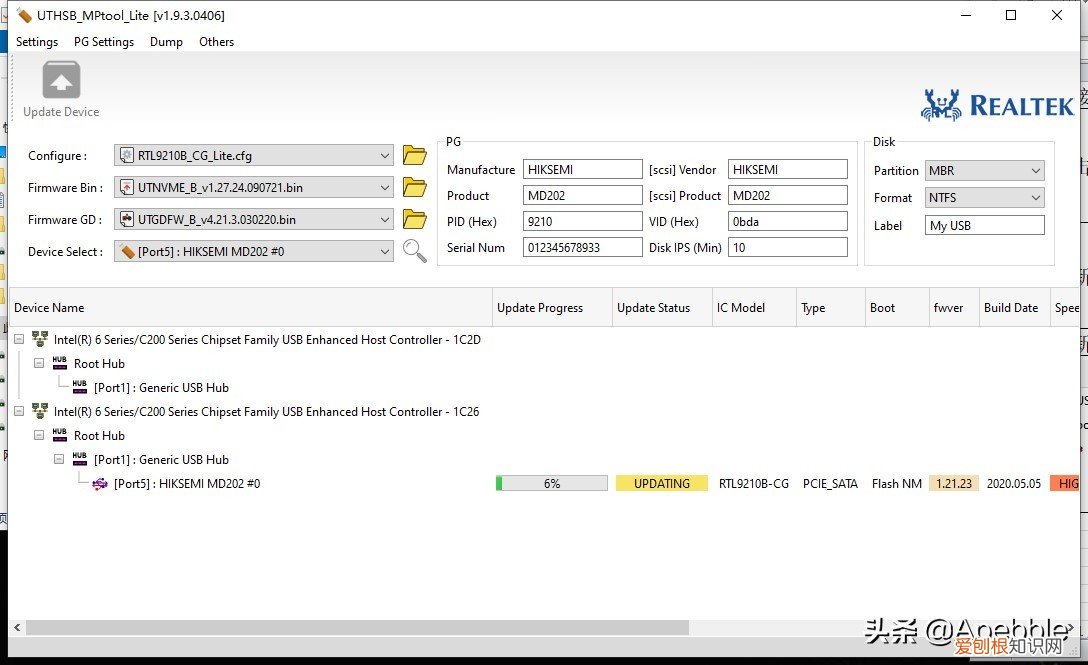Image resolution: width=1088 pixels, height=665 pixels.
Task: Select the HIKSEMI MD202 USB device icon
Action: point(100,484)
